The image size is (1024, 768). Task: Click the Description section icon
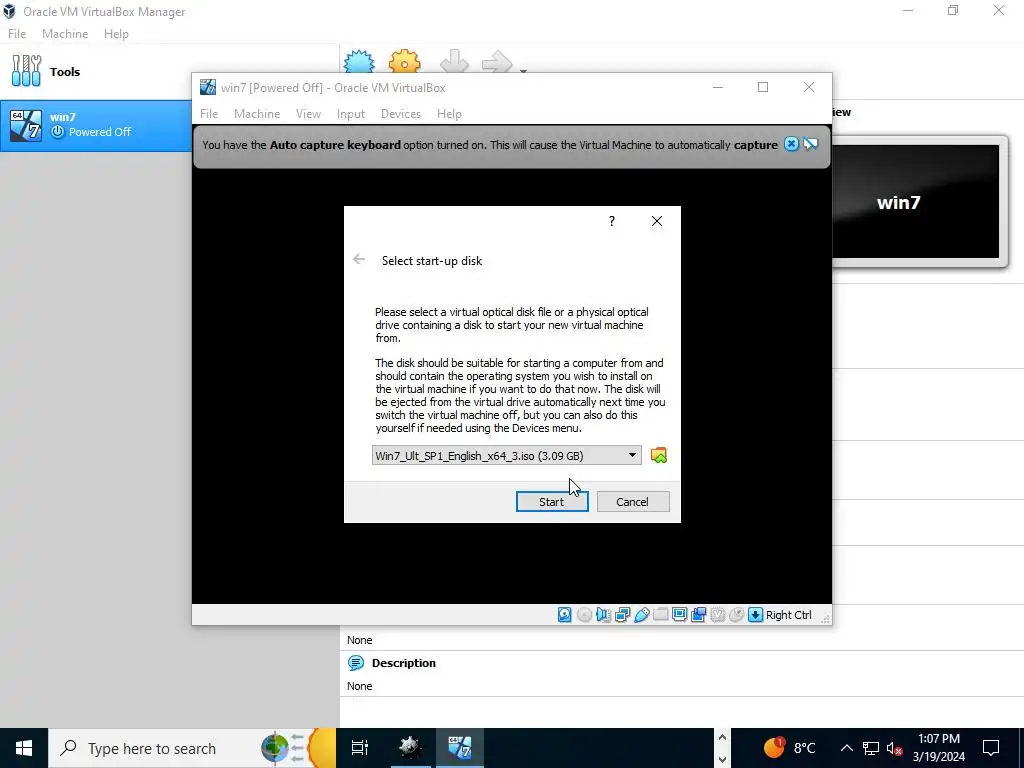pyautogui.click(x=356, y=663)
